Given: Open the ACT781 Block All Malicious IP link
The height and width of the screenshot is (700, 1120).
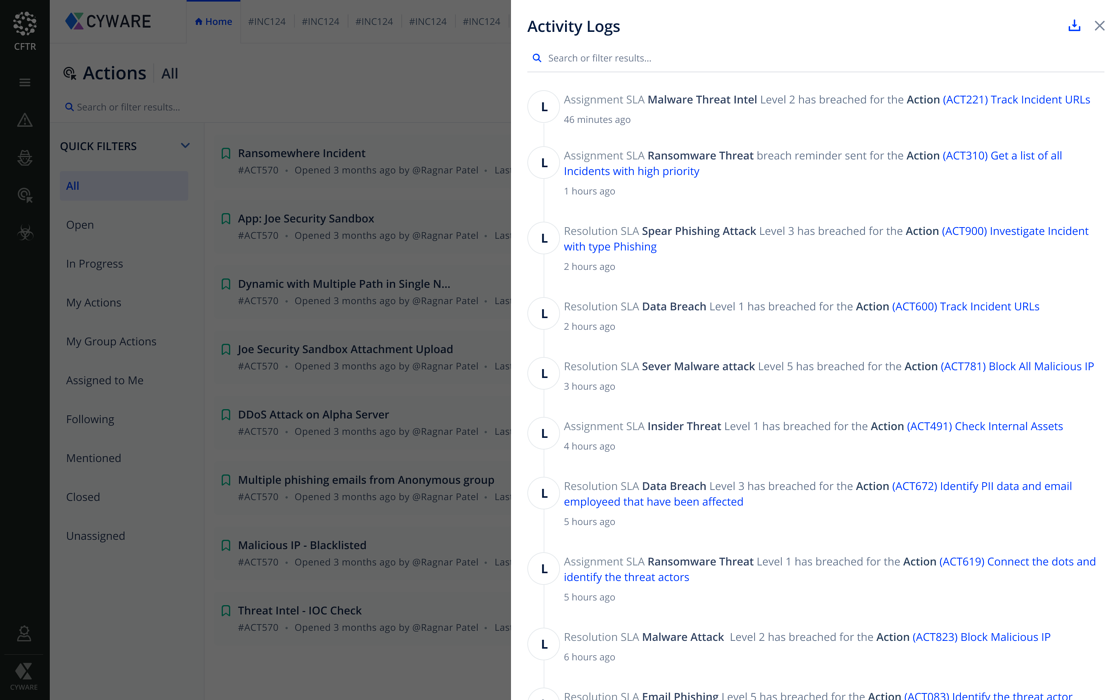Looking at the screenshot, I should [1017, 367].
